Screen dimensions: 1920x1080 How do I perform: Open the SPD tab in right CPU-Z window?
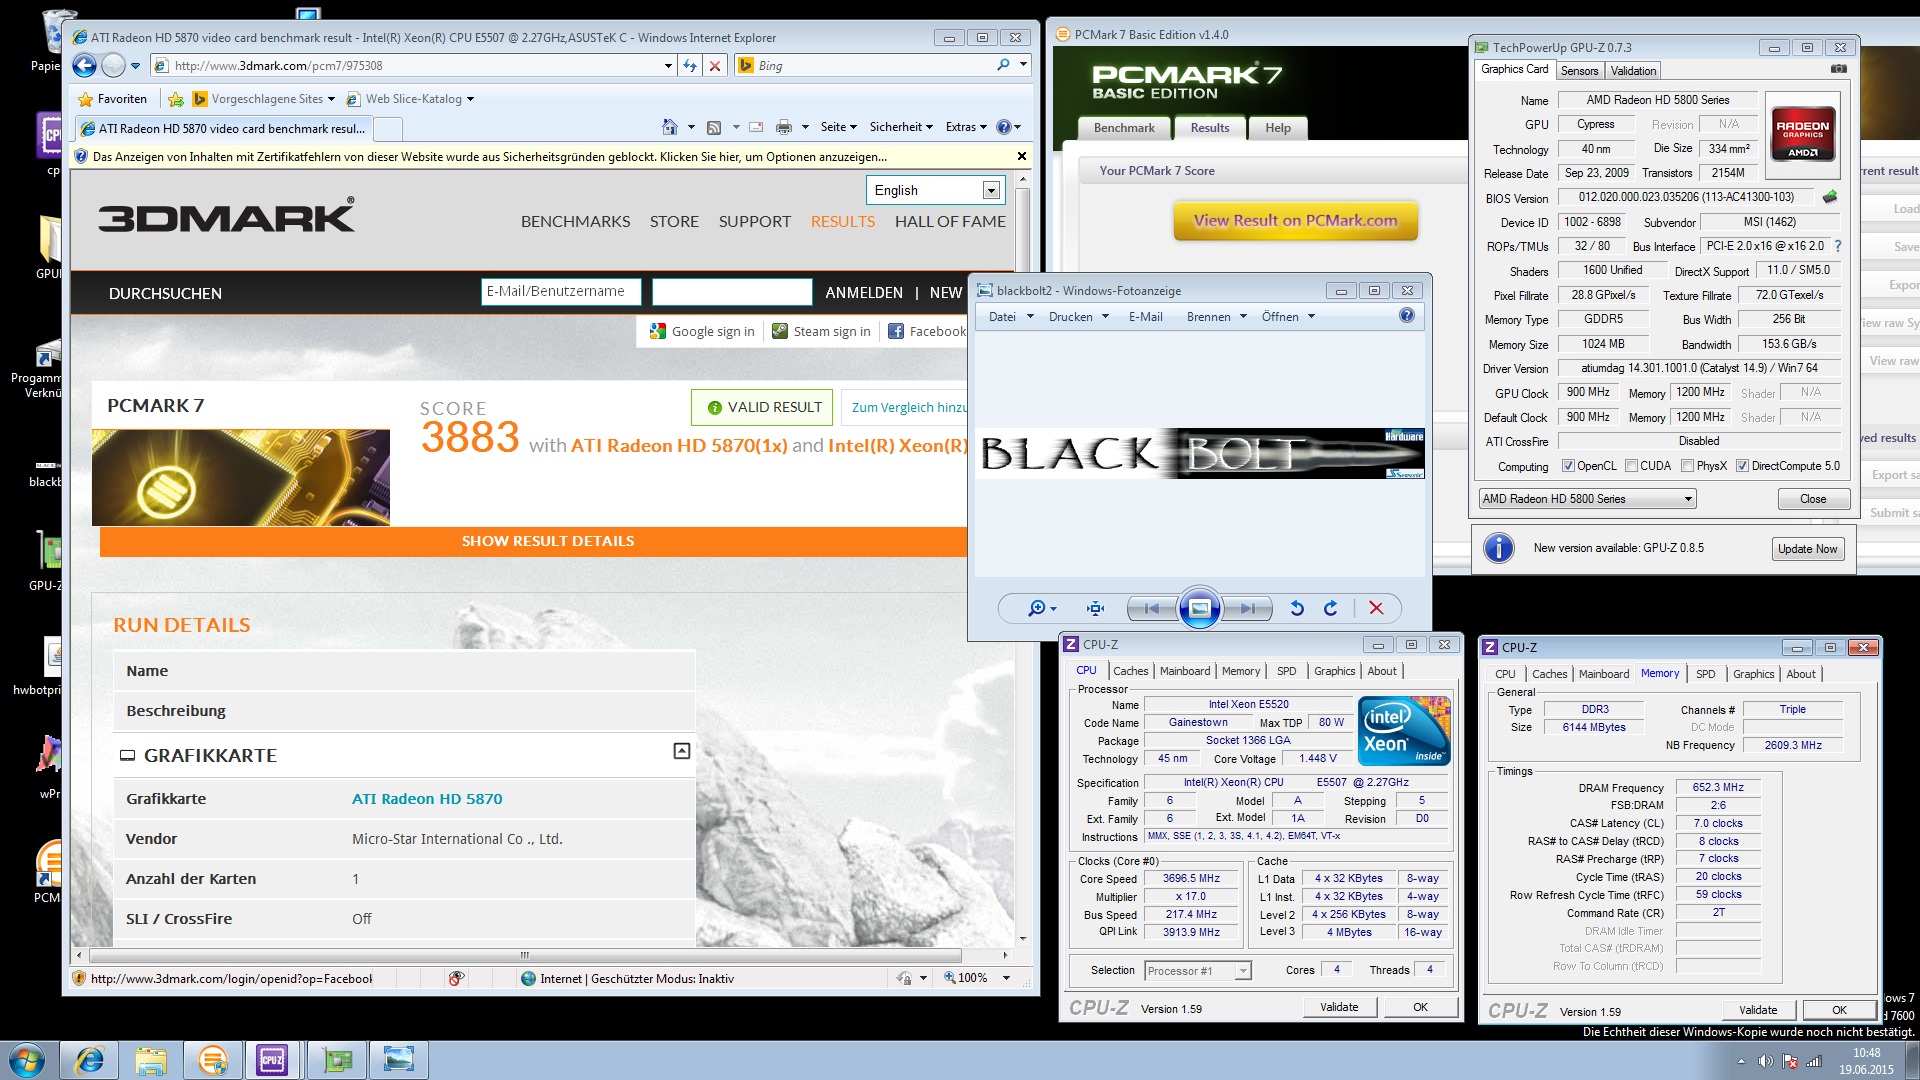(1706, 674)
